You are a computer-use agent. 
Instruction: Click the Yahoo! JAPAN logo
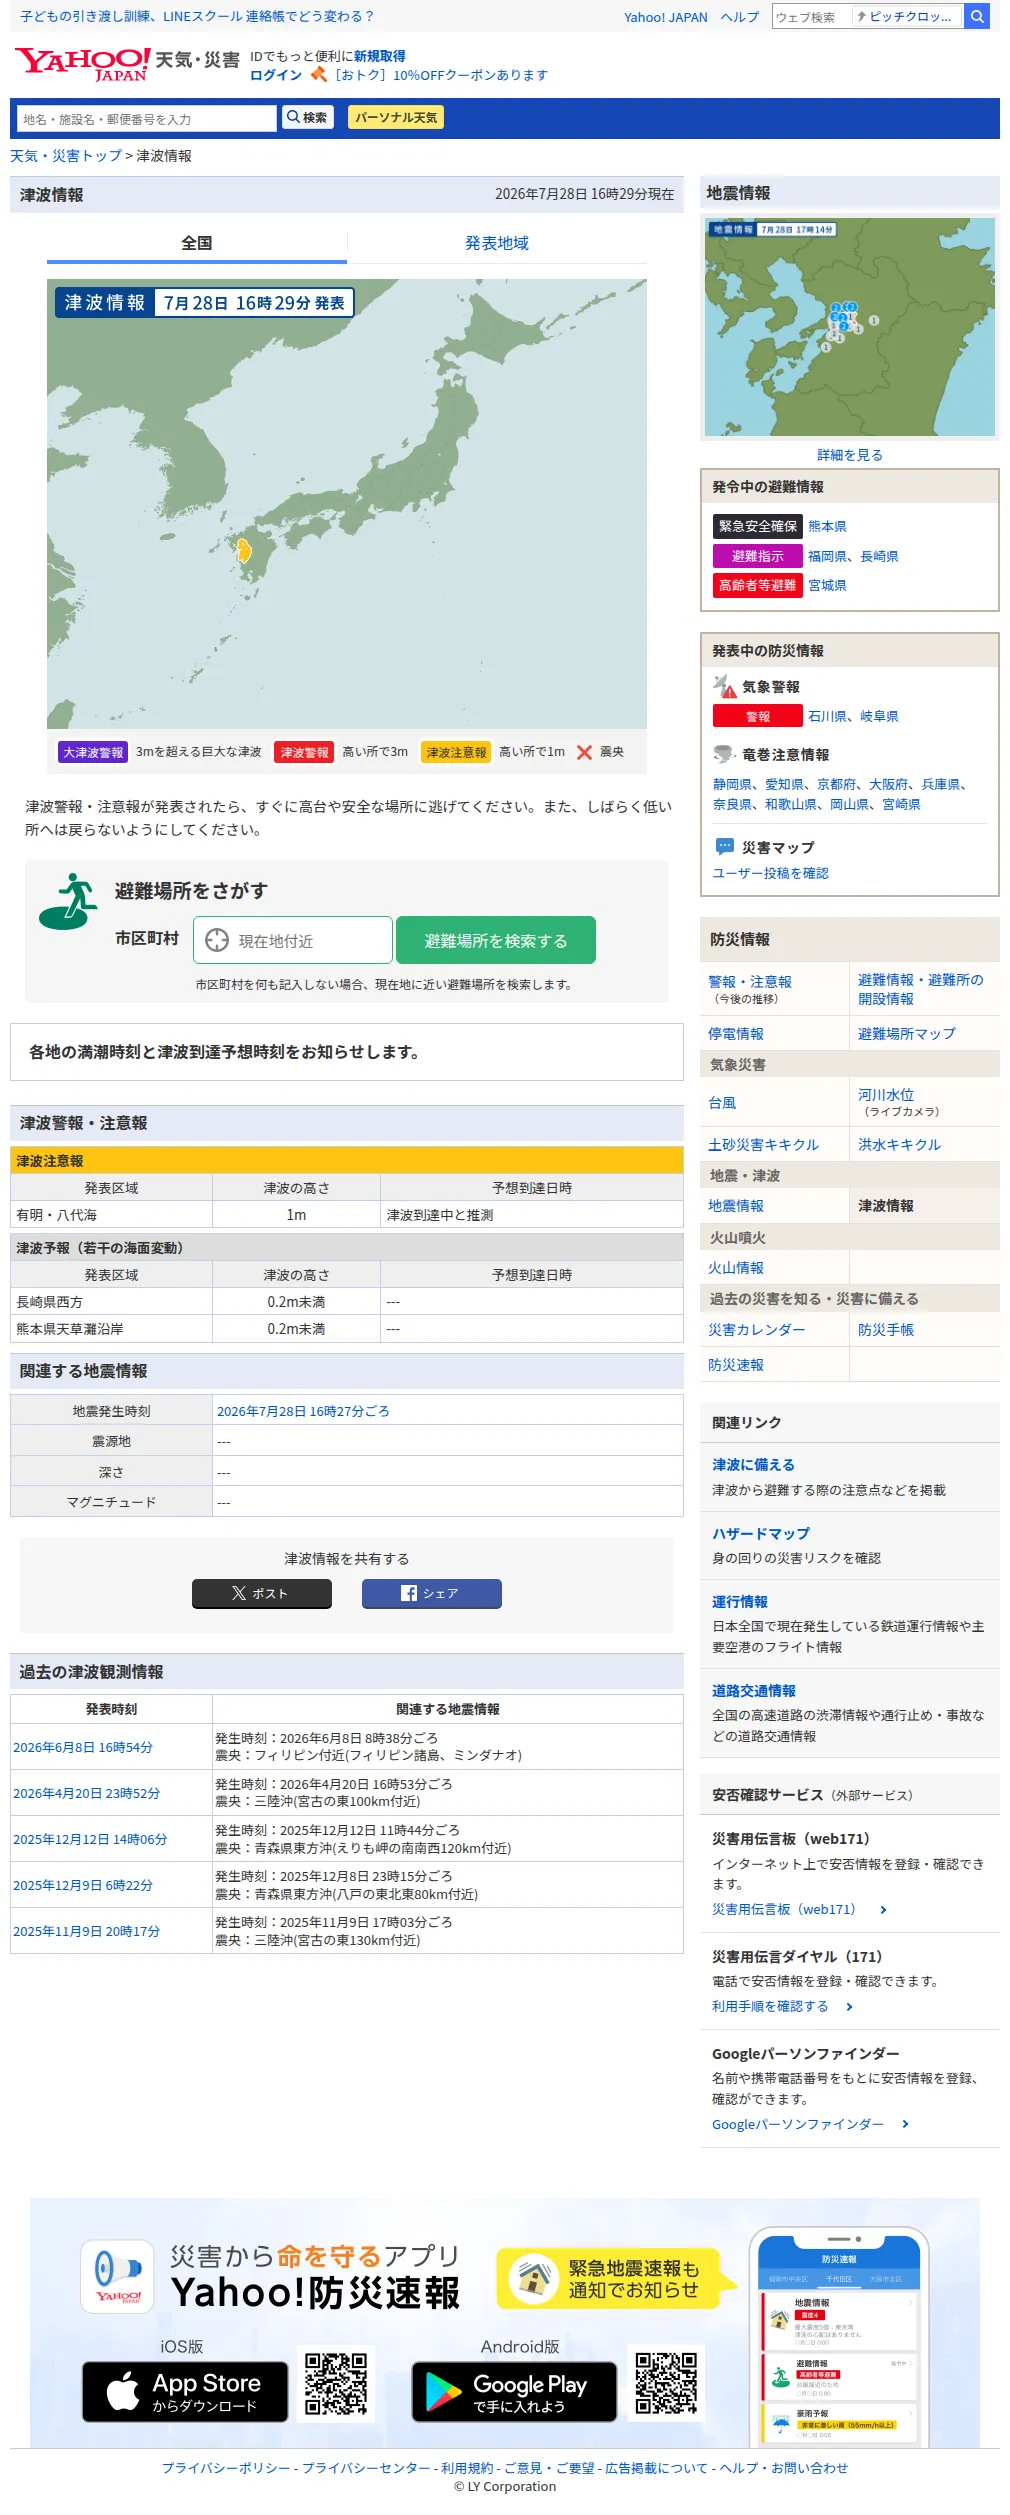click(x=82, y=64)
